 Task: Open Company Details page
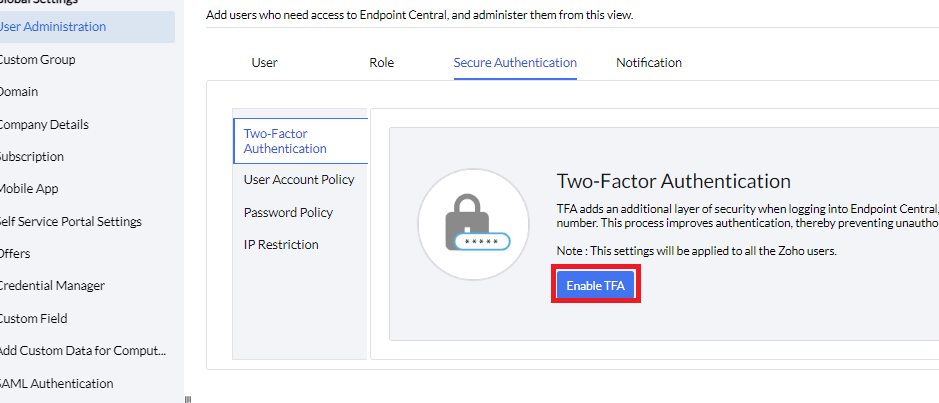43,124
